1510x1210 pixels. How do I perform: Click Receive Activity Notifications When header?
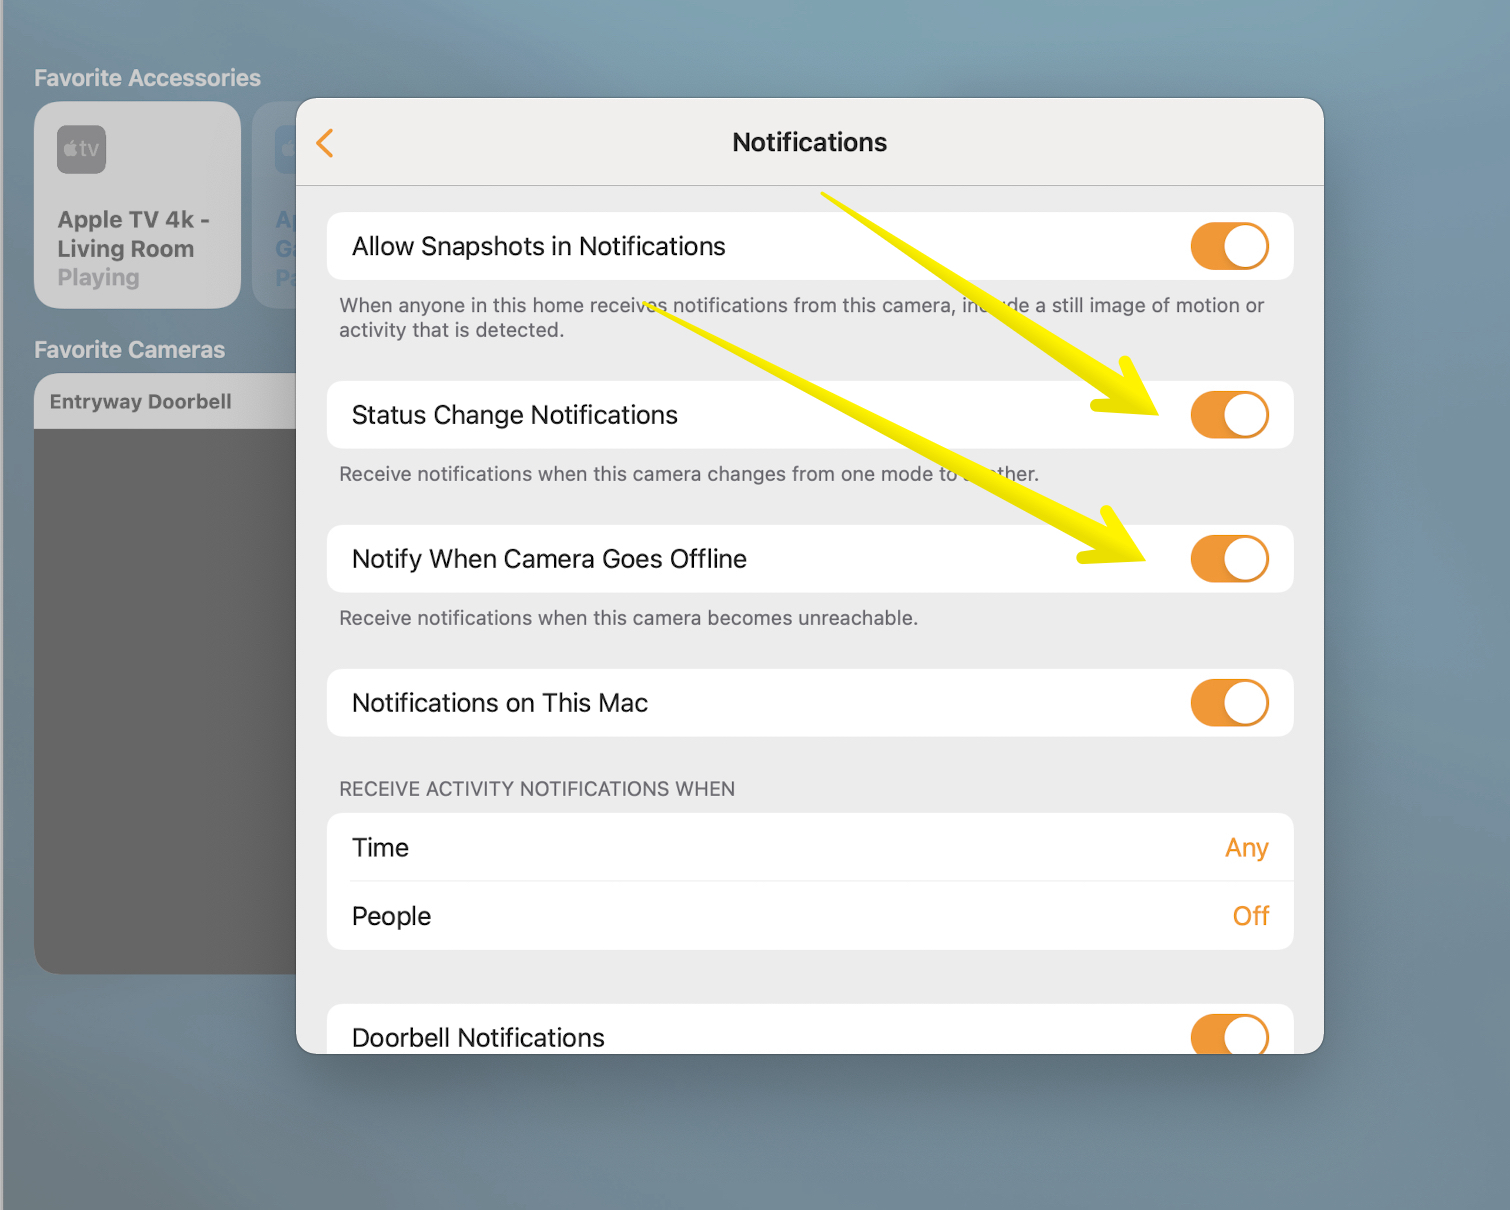tap(537, 789)
